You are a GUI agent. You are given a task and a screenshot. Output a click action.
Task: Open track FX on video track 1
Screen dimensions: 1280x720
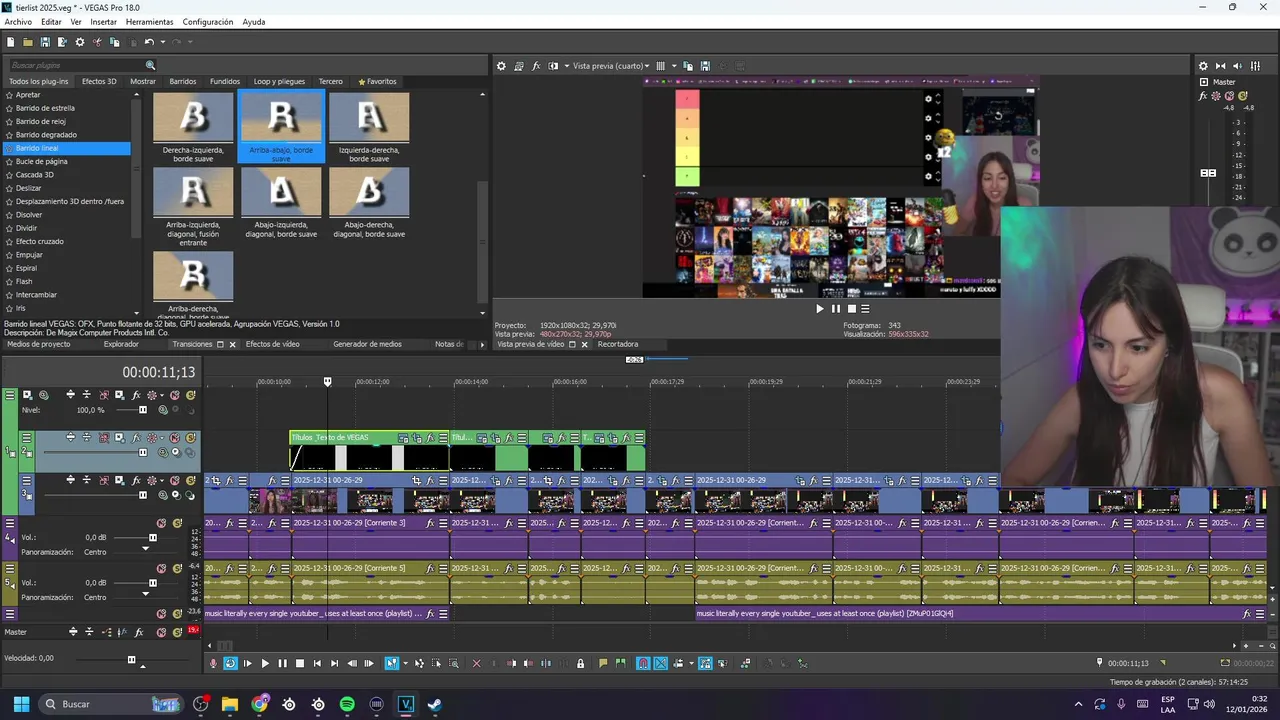(136, 395)
